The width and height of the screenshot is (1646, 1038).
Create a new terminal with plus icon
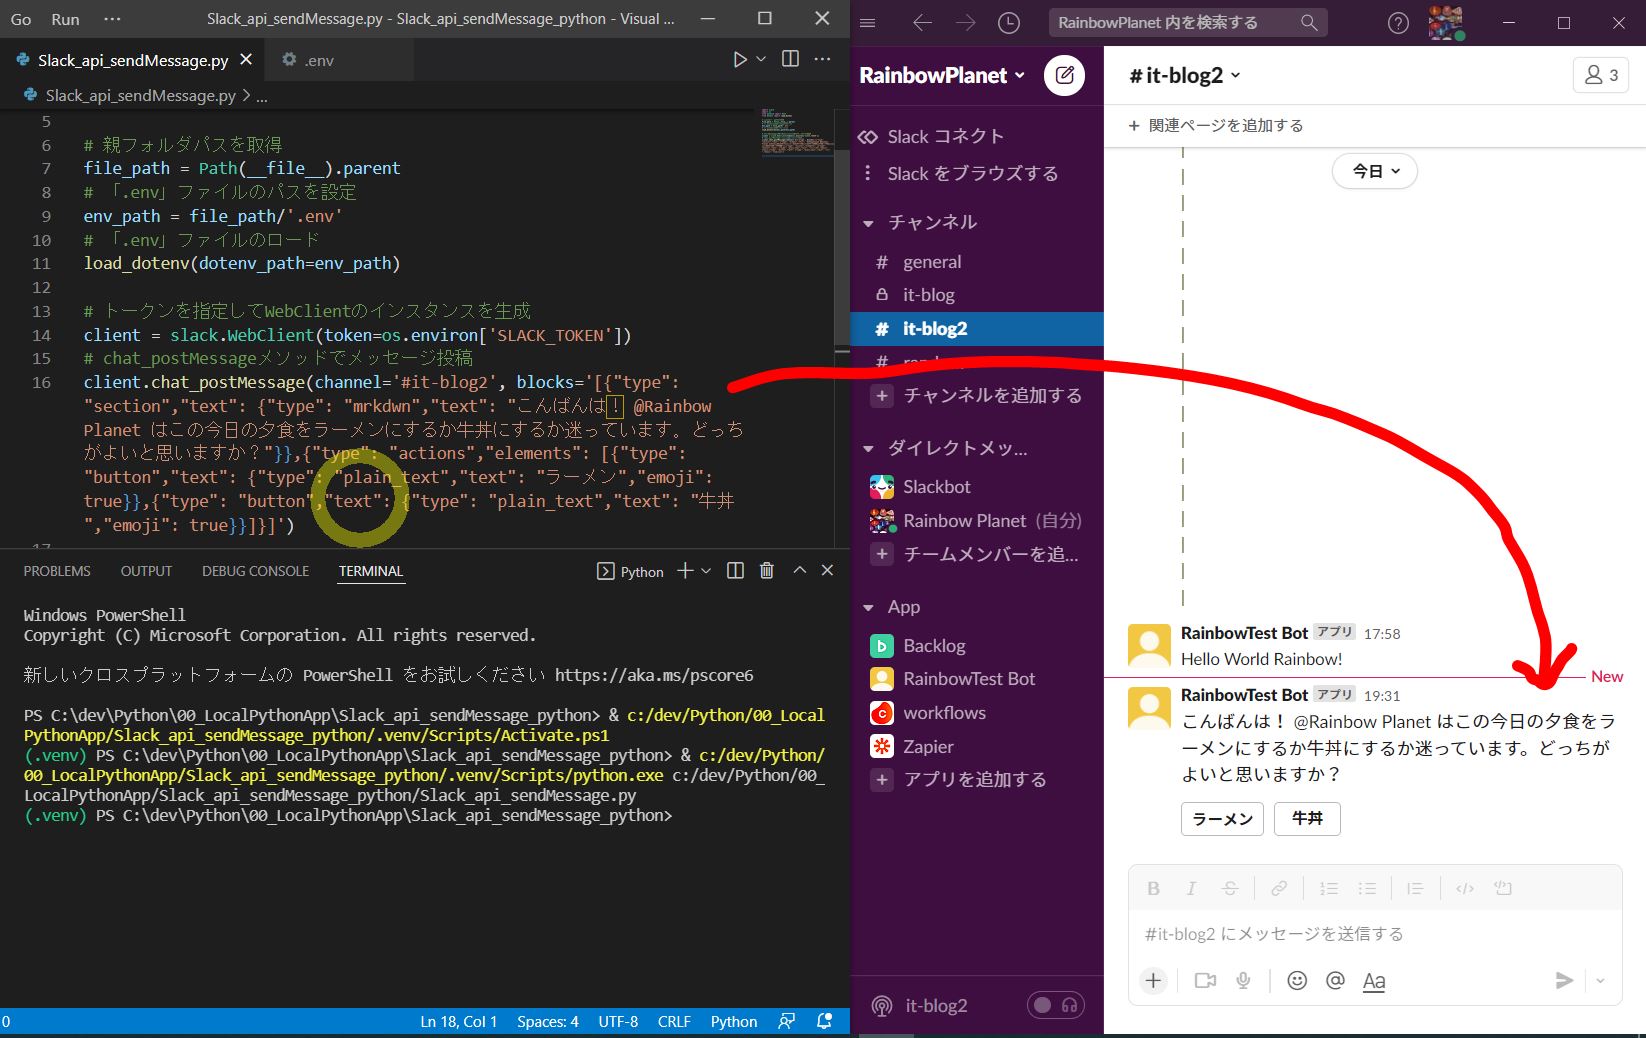point(685,570)
